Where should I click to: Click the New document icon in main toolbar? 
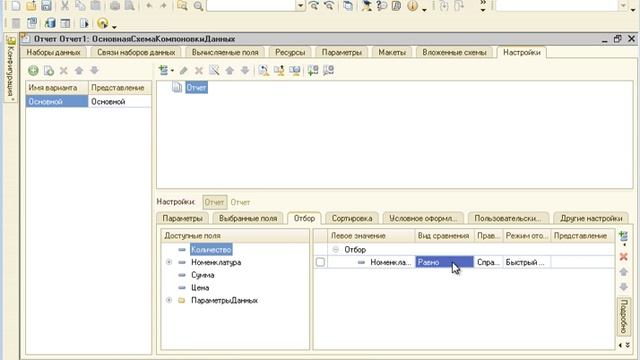click(16, 5)
